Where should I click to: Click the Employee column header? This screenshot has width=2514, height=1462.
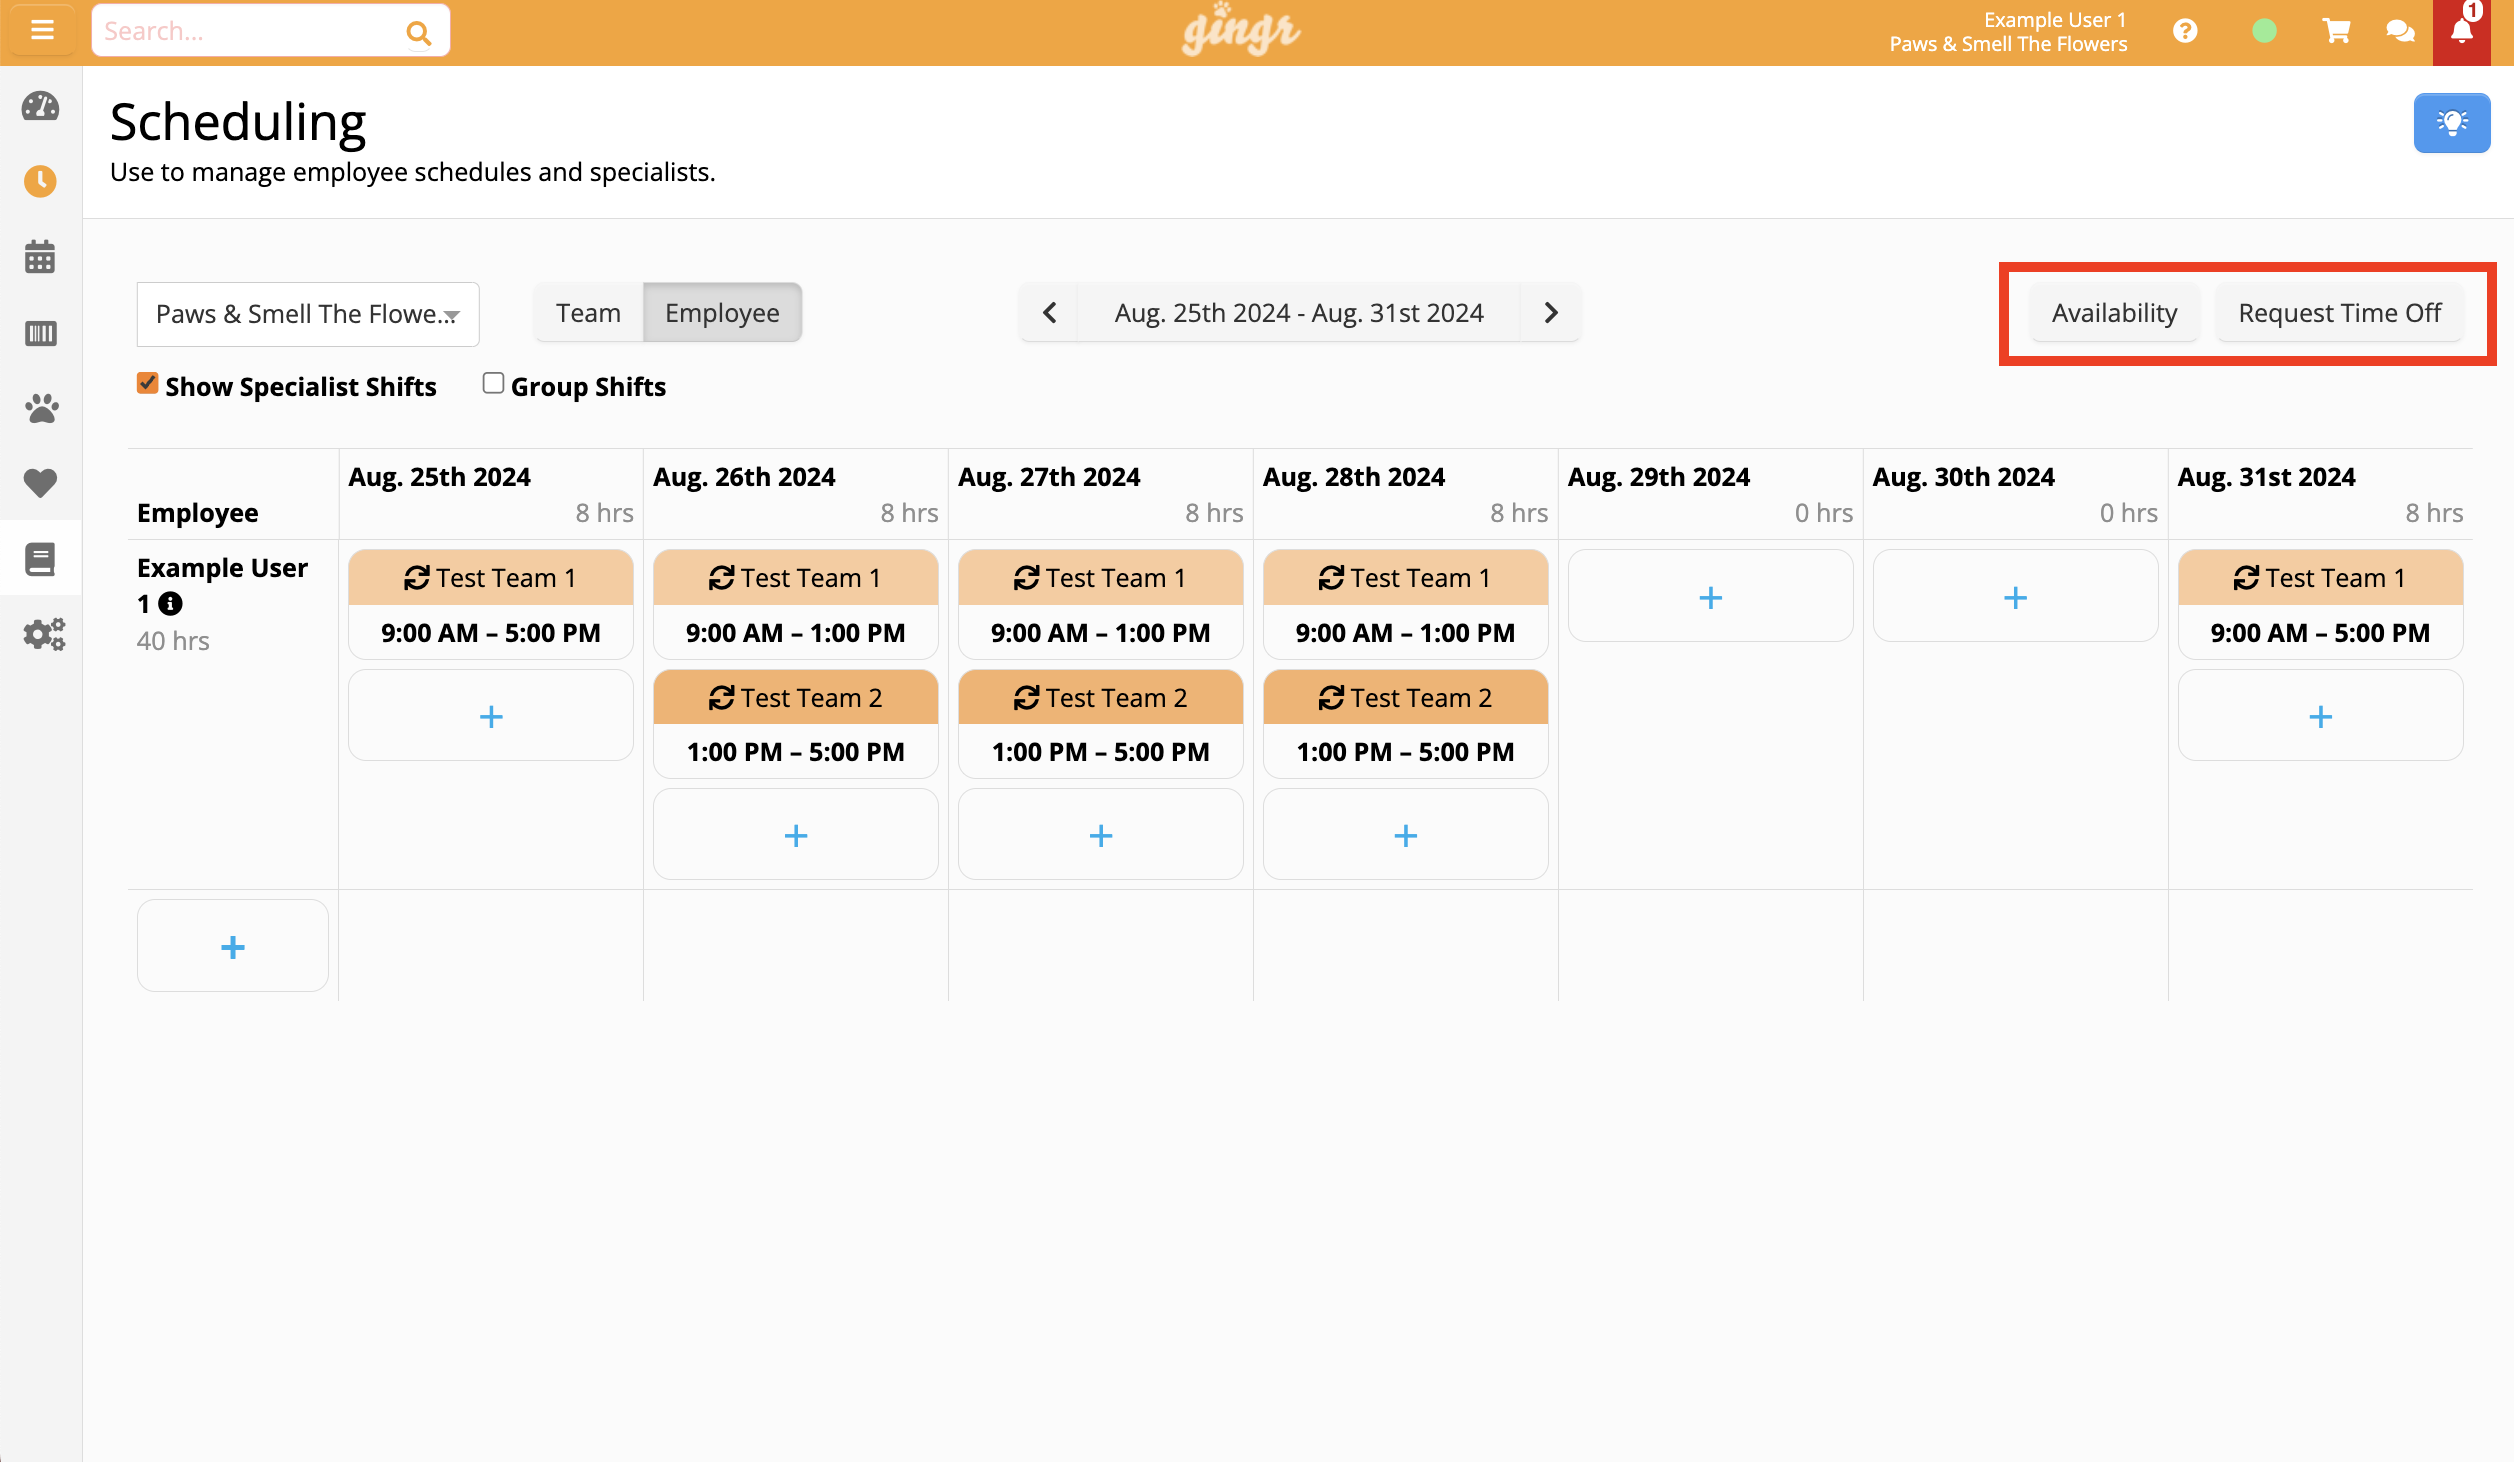tap(197, 513)
